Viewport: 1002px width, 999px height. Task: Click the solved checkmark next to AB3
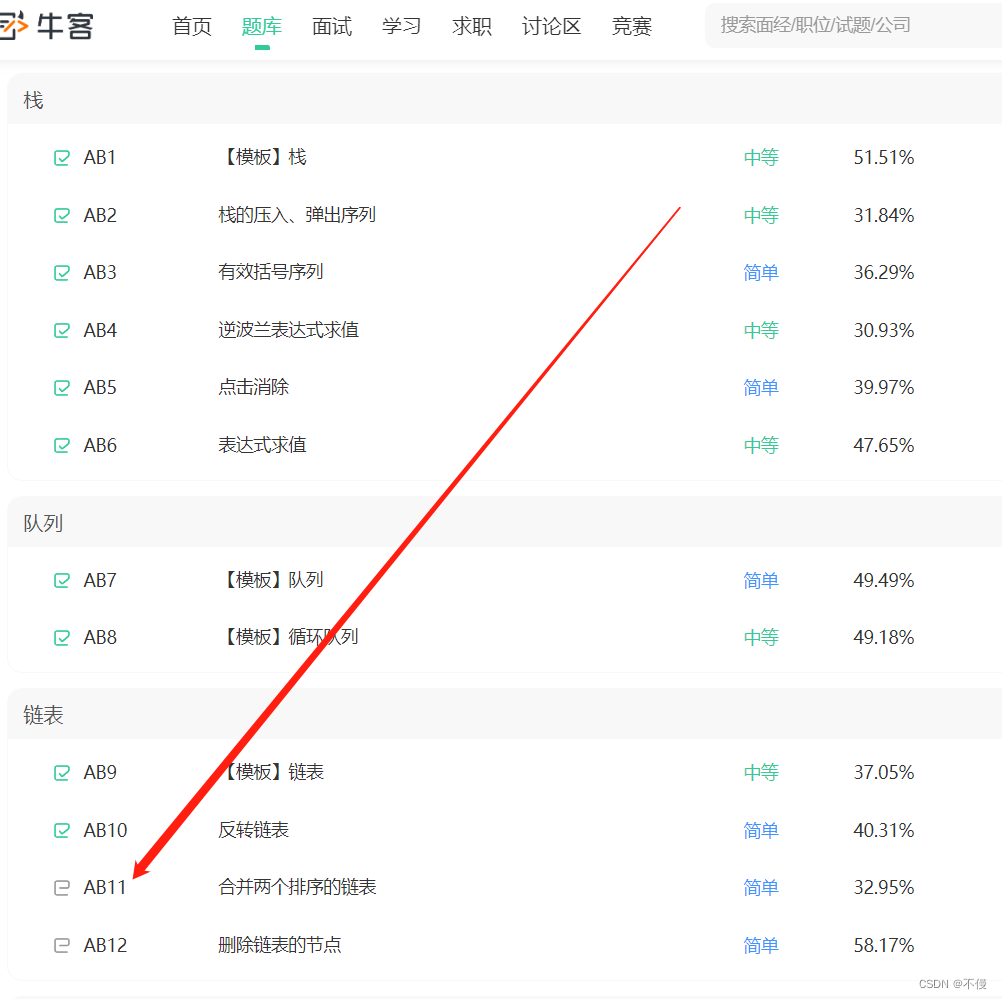click(x=62, y=272)
